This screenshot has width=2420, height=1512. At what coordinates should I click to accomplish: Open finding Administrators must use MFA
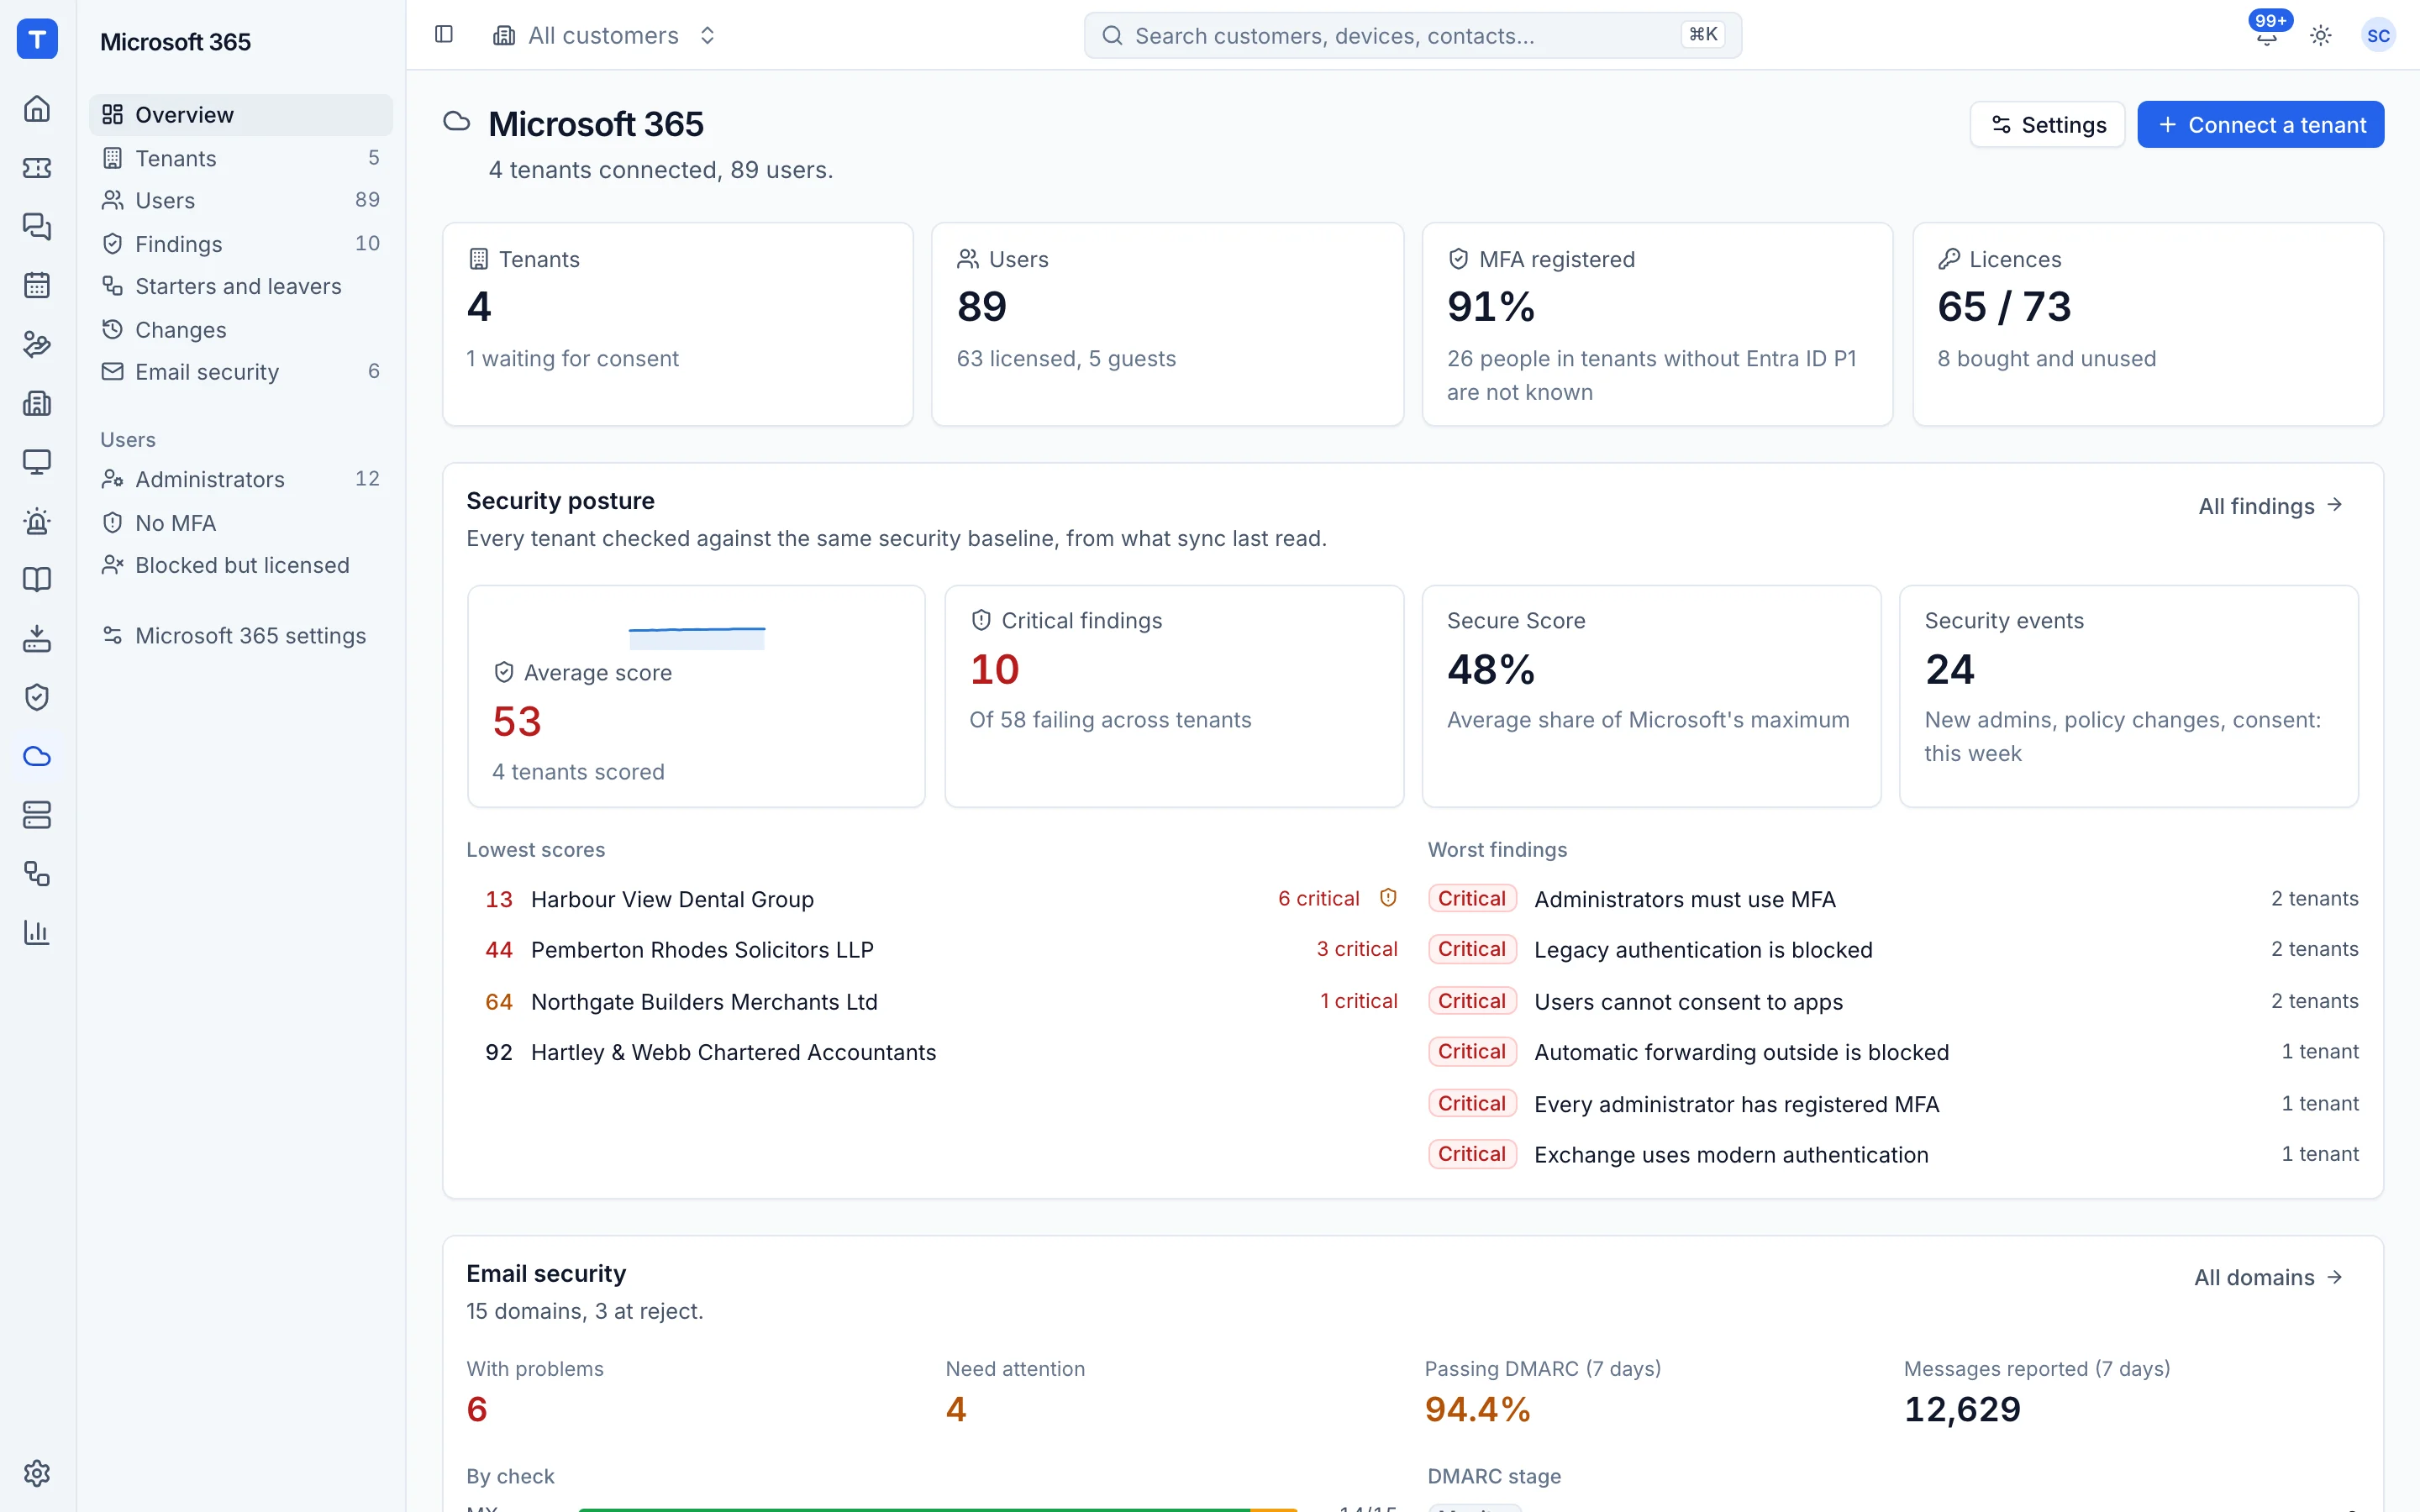1893,899
